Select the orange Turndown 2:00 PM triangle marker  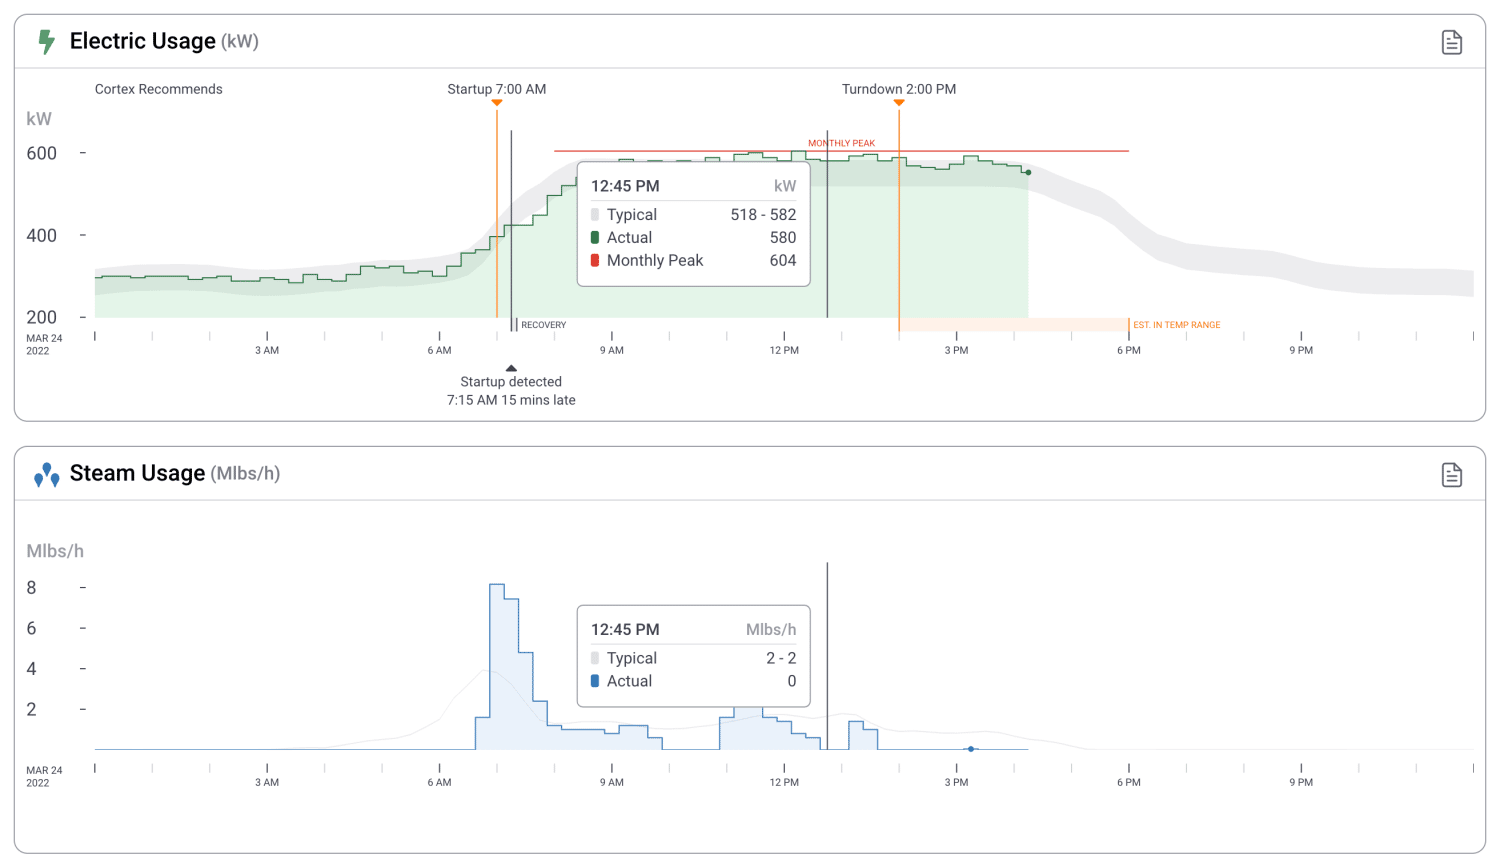pyautogui.click(x=899, y=103)
